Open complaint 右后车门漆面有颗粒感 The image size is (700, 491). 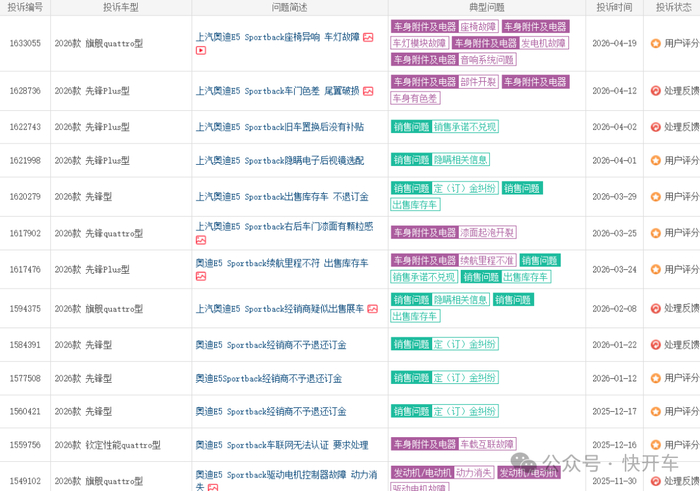pyautogui.click(x=284, y=227)
